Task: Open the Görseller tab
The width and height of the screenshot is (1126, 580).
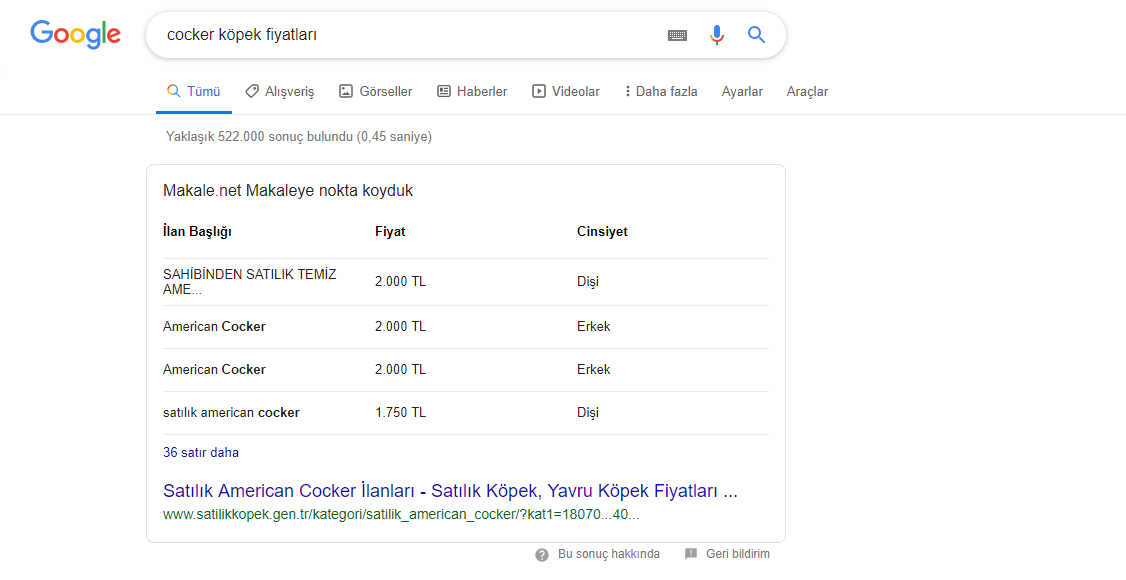Action: [x=376, y=91]
